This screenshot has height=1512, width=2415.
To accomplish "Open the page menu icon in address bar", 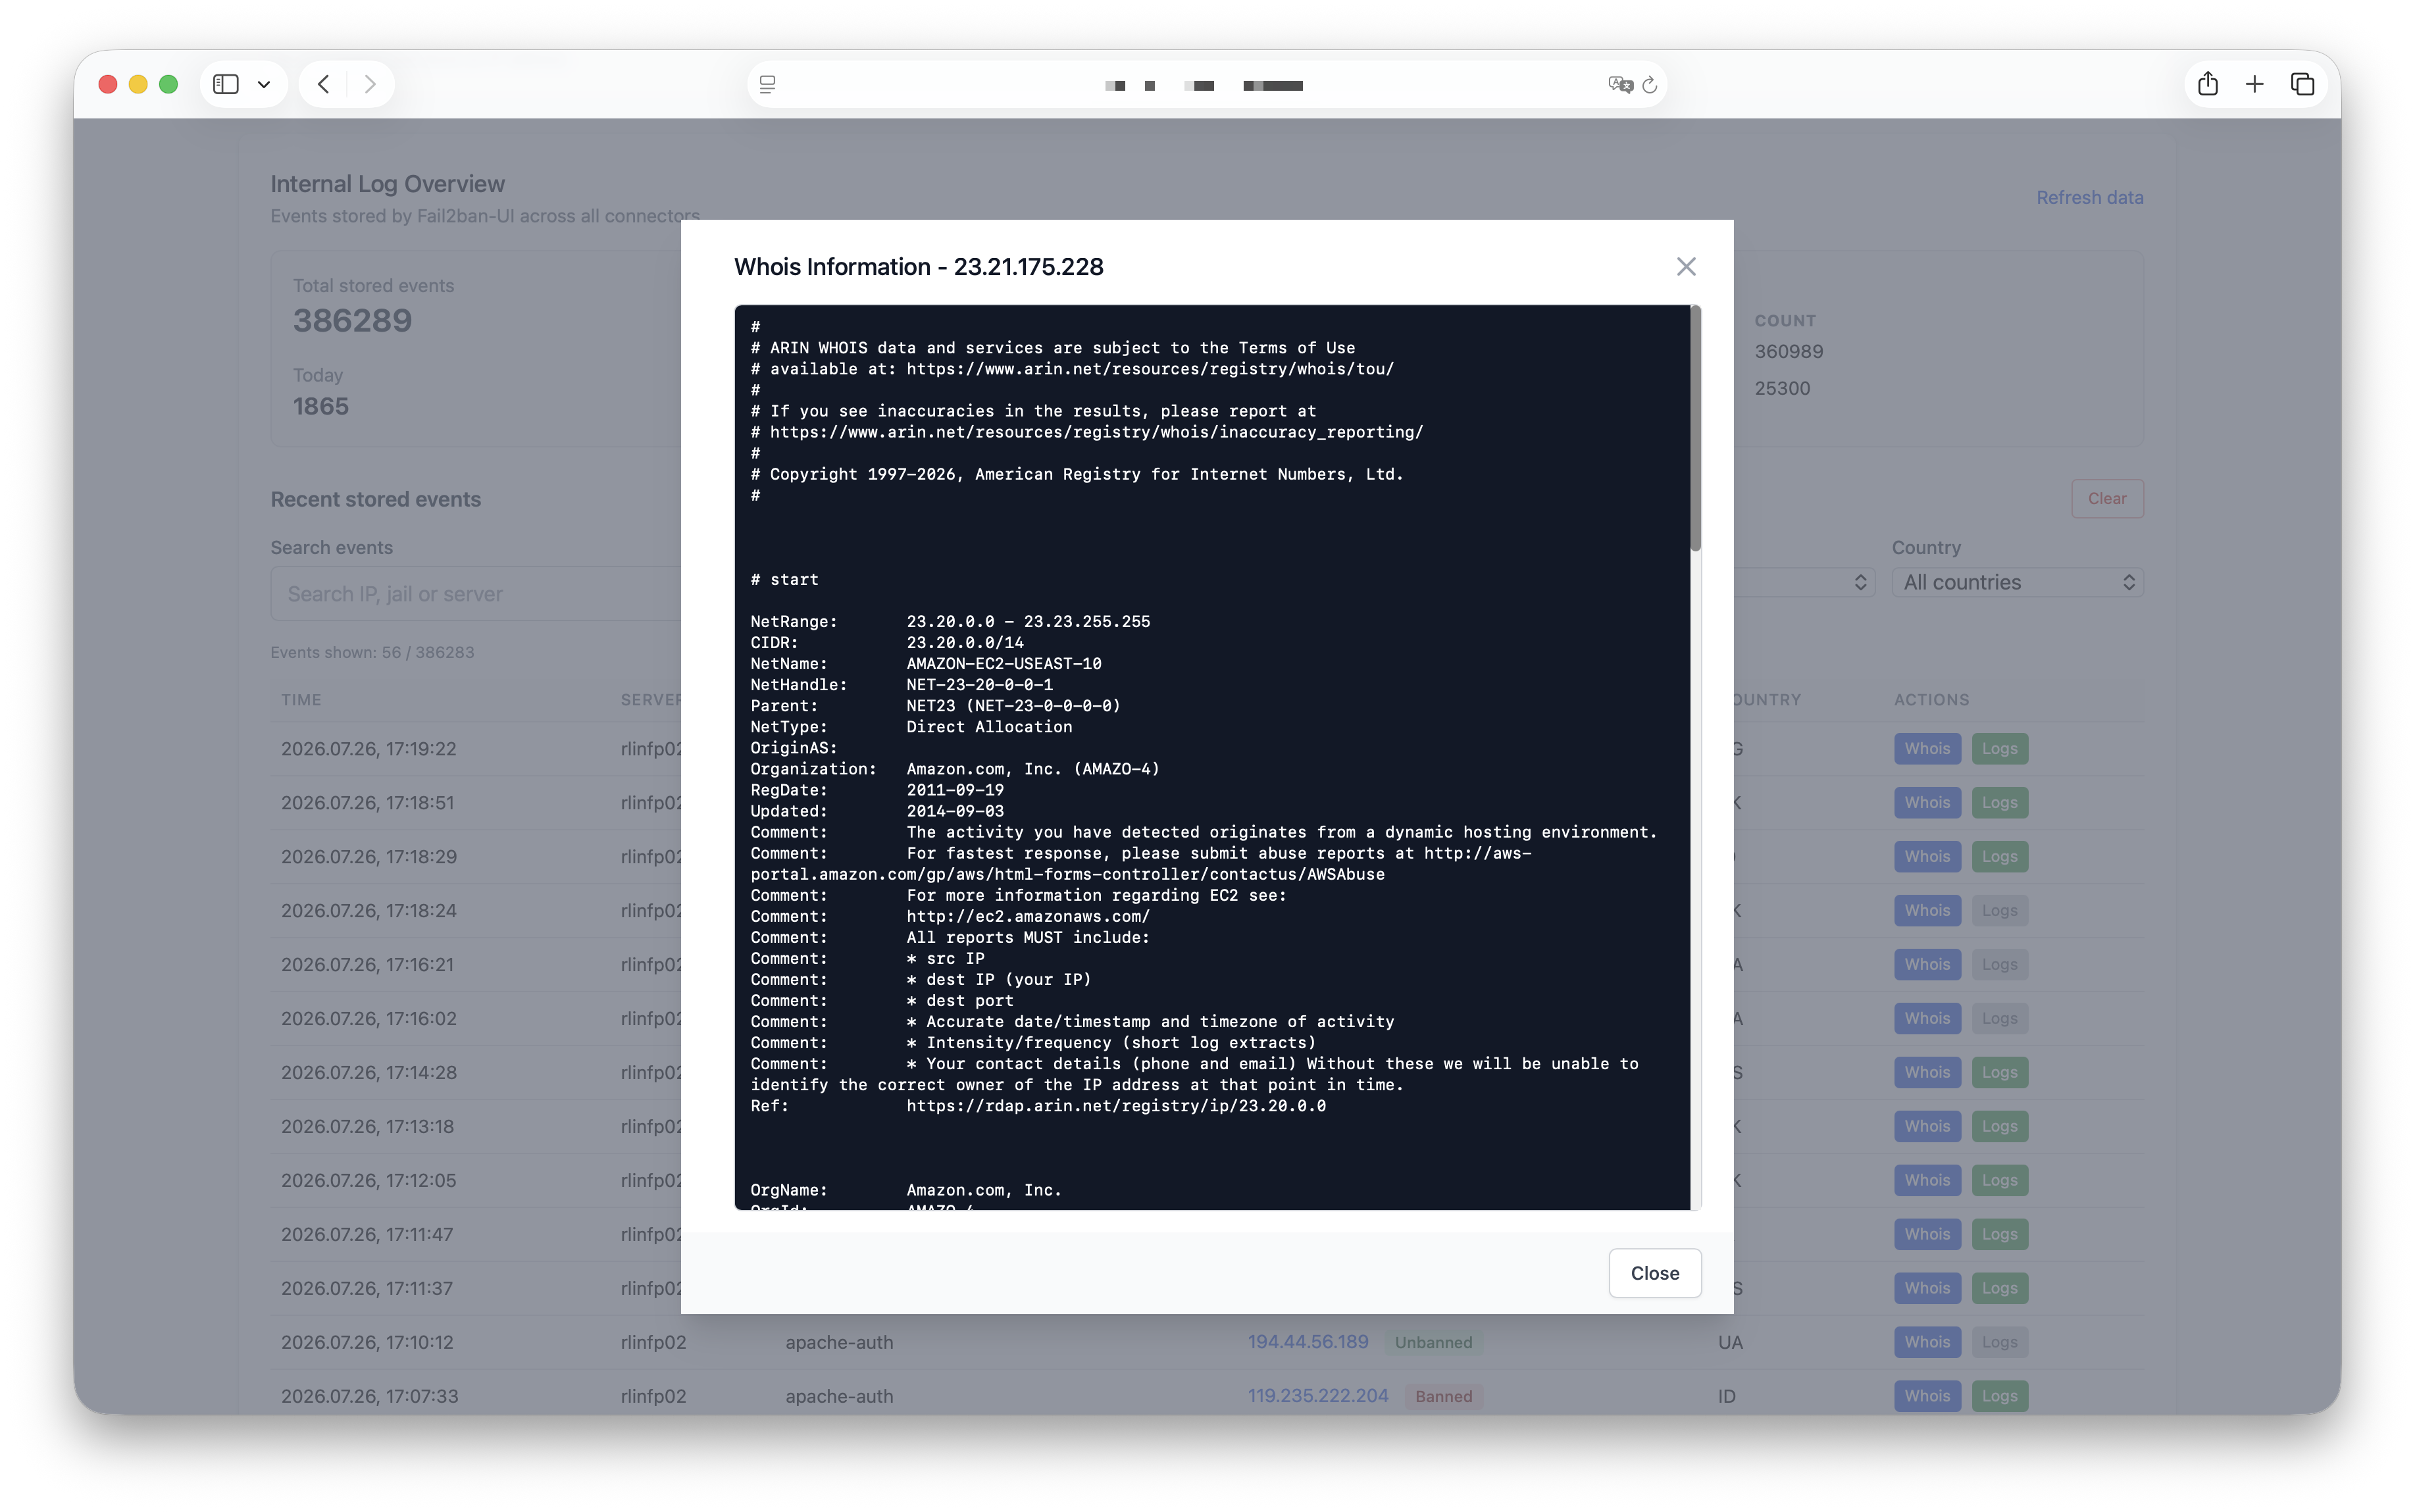I will coord(768,85).
